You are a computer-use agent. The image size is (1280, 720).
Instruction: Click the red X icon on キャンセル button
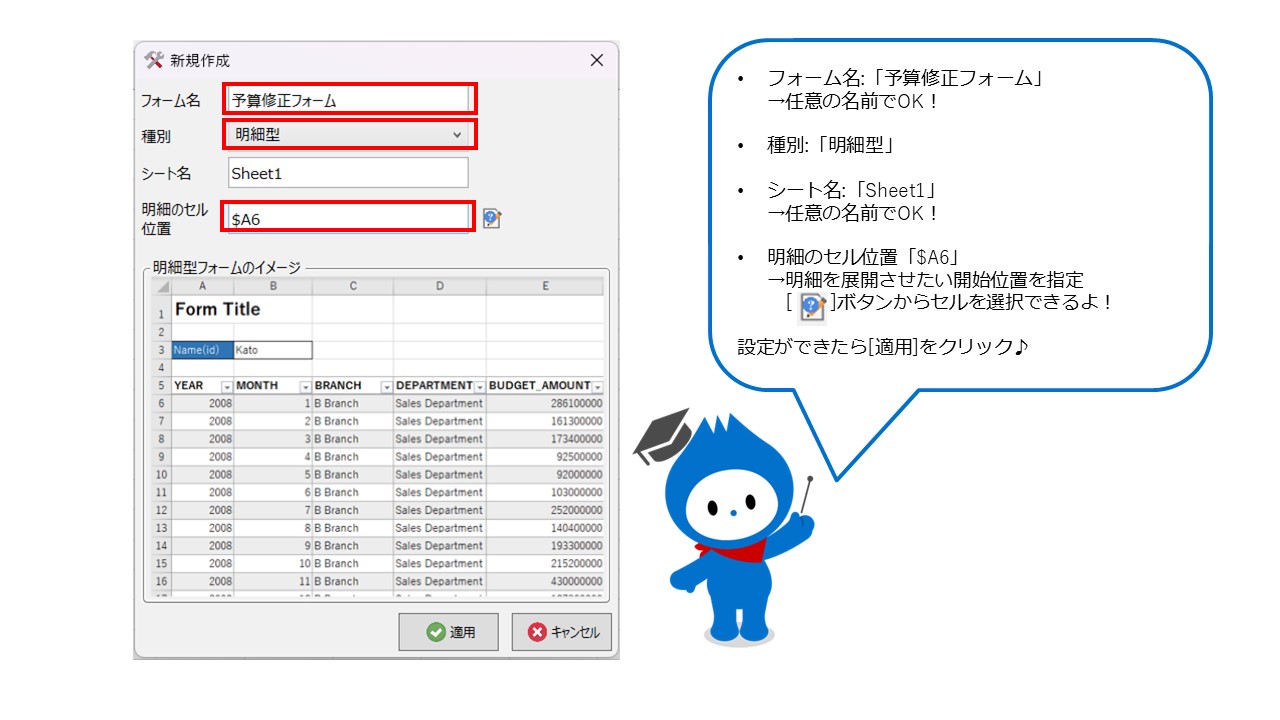538,632
